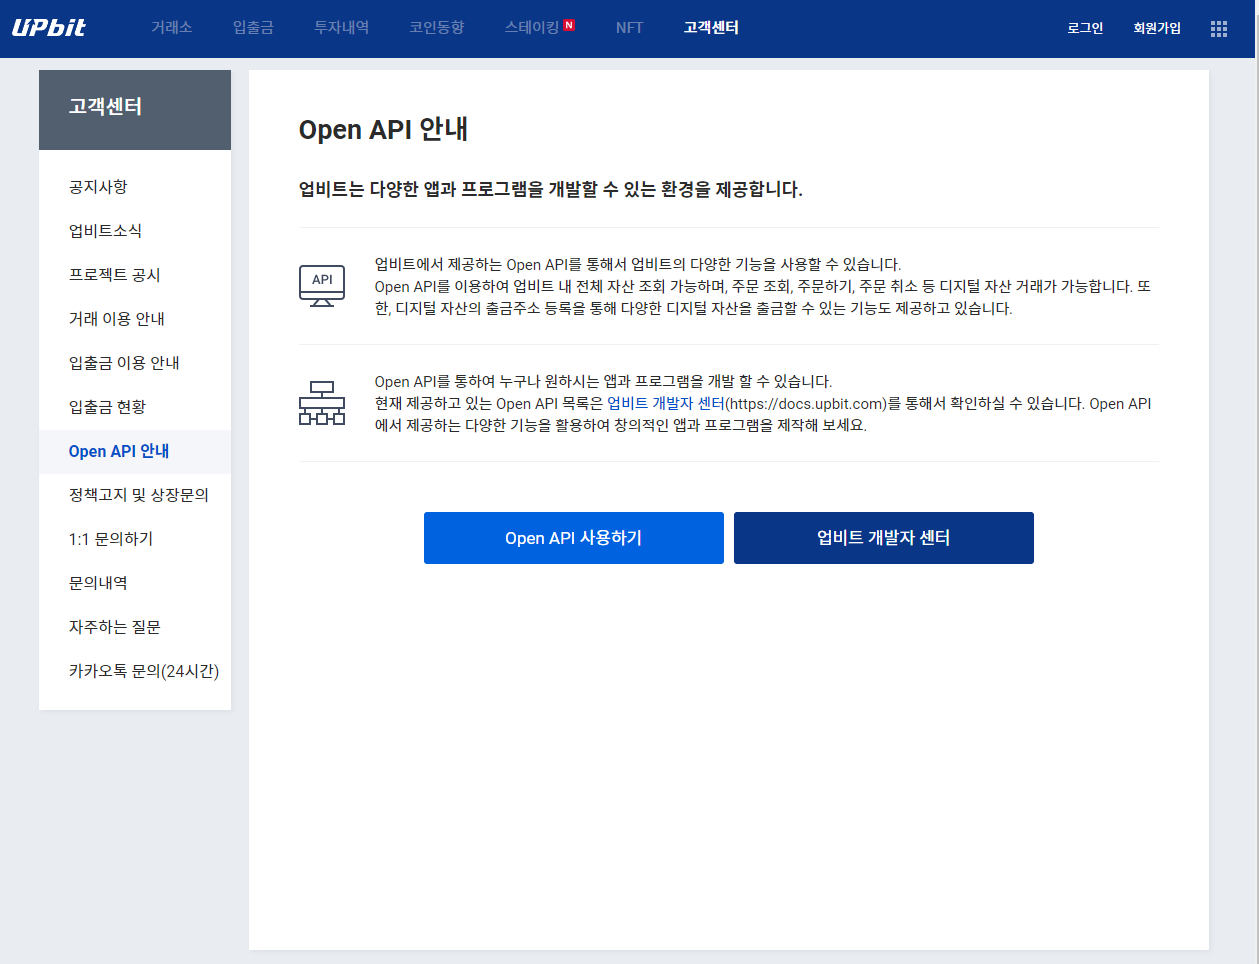Image resolution: width=1259 pixels, height=964 pixels.
Task: Open the 입출금 menu
Action: point(253,28)
